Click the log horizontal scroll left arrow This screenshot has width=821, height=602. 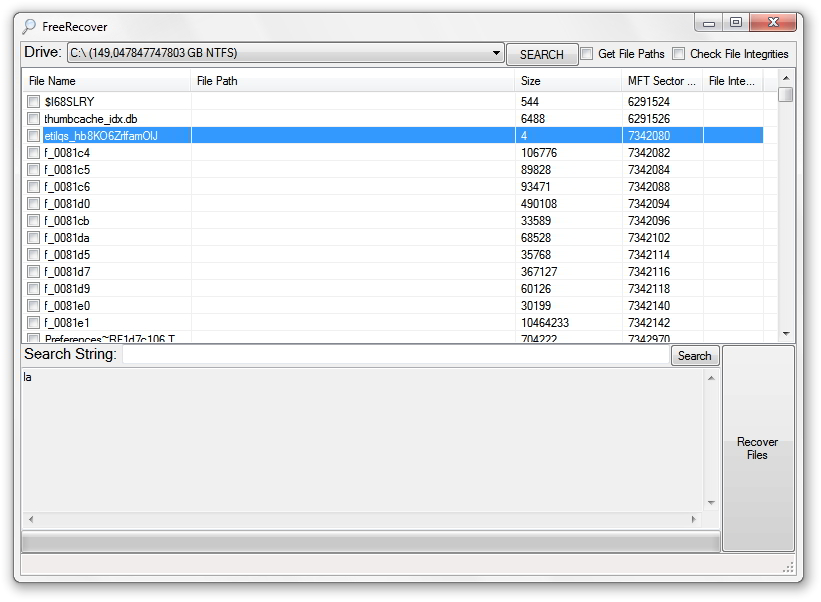pyautogui.click(x=31, y=519)
